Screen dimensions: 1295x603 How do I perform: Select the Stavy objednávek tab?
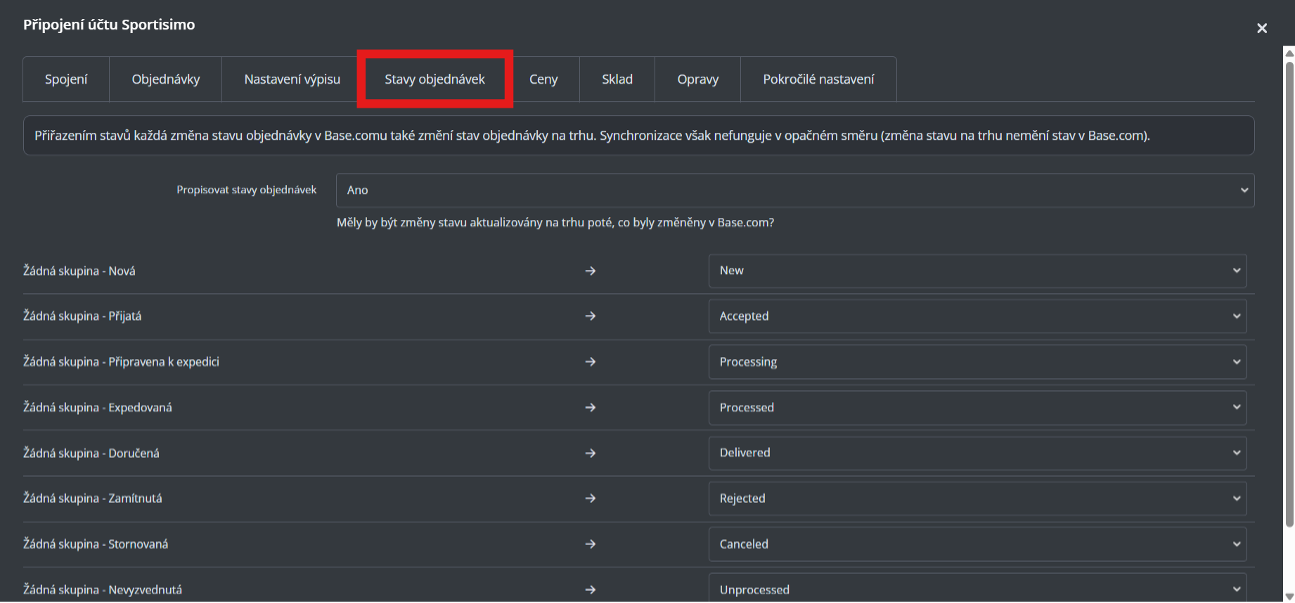pos(435,79)
